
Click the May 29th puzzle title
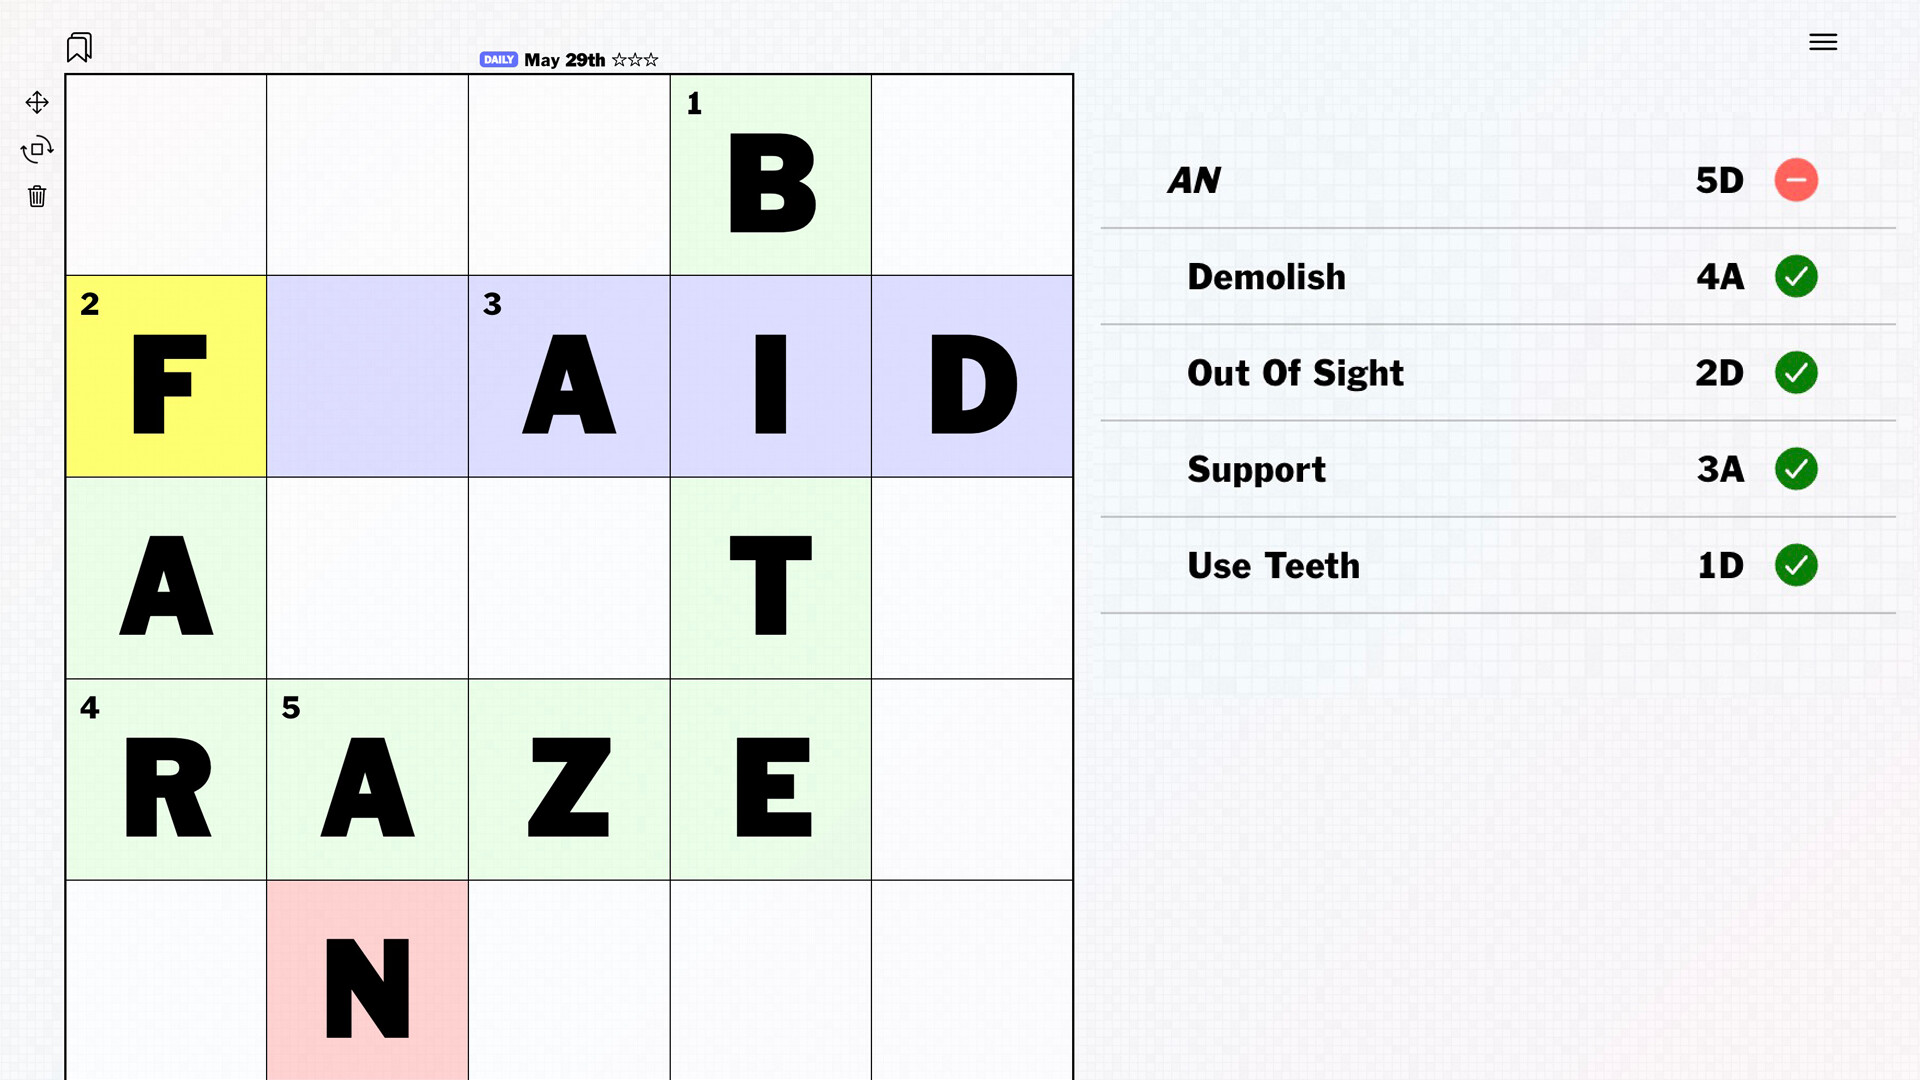click(x=565, y=59)
